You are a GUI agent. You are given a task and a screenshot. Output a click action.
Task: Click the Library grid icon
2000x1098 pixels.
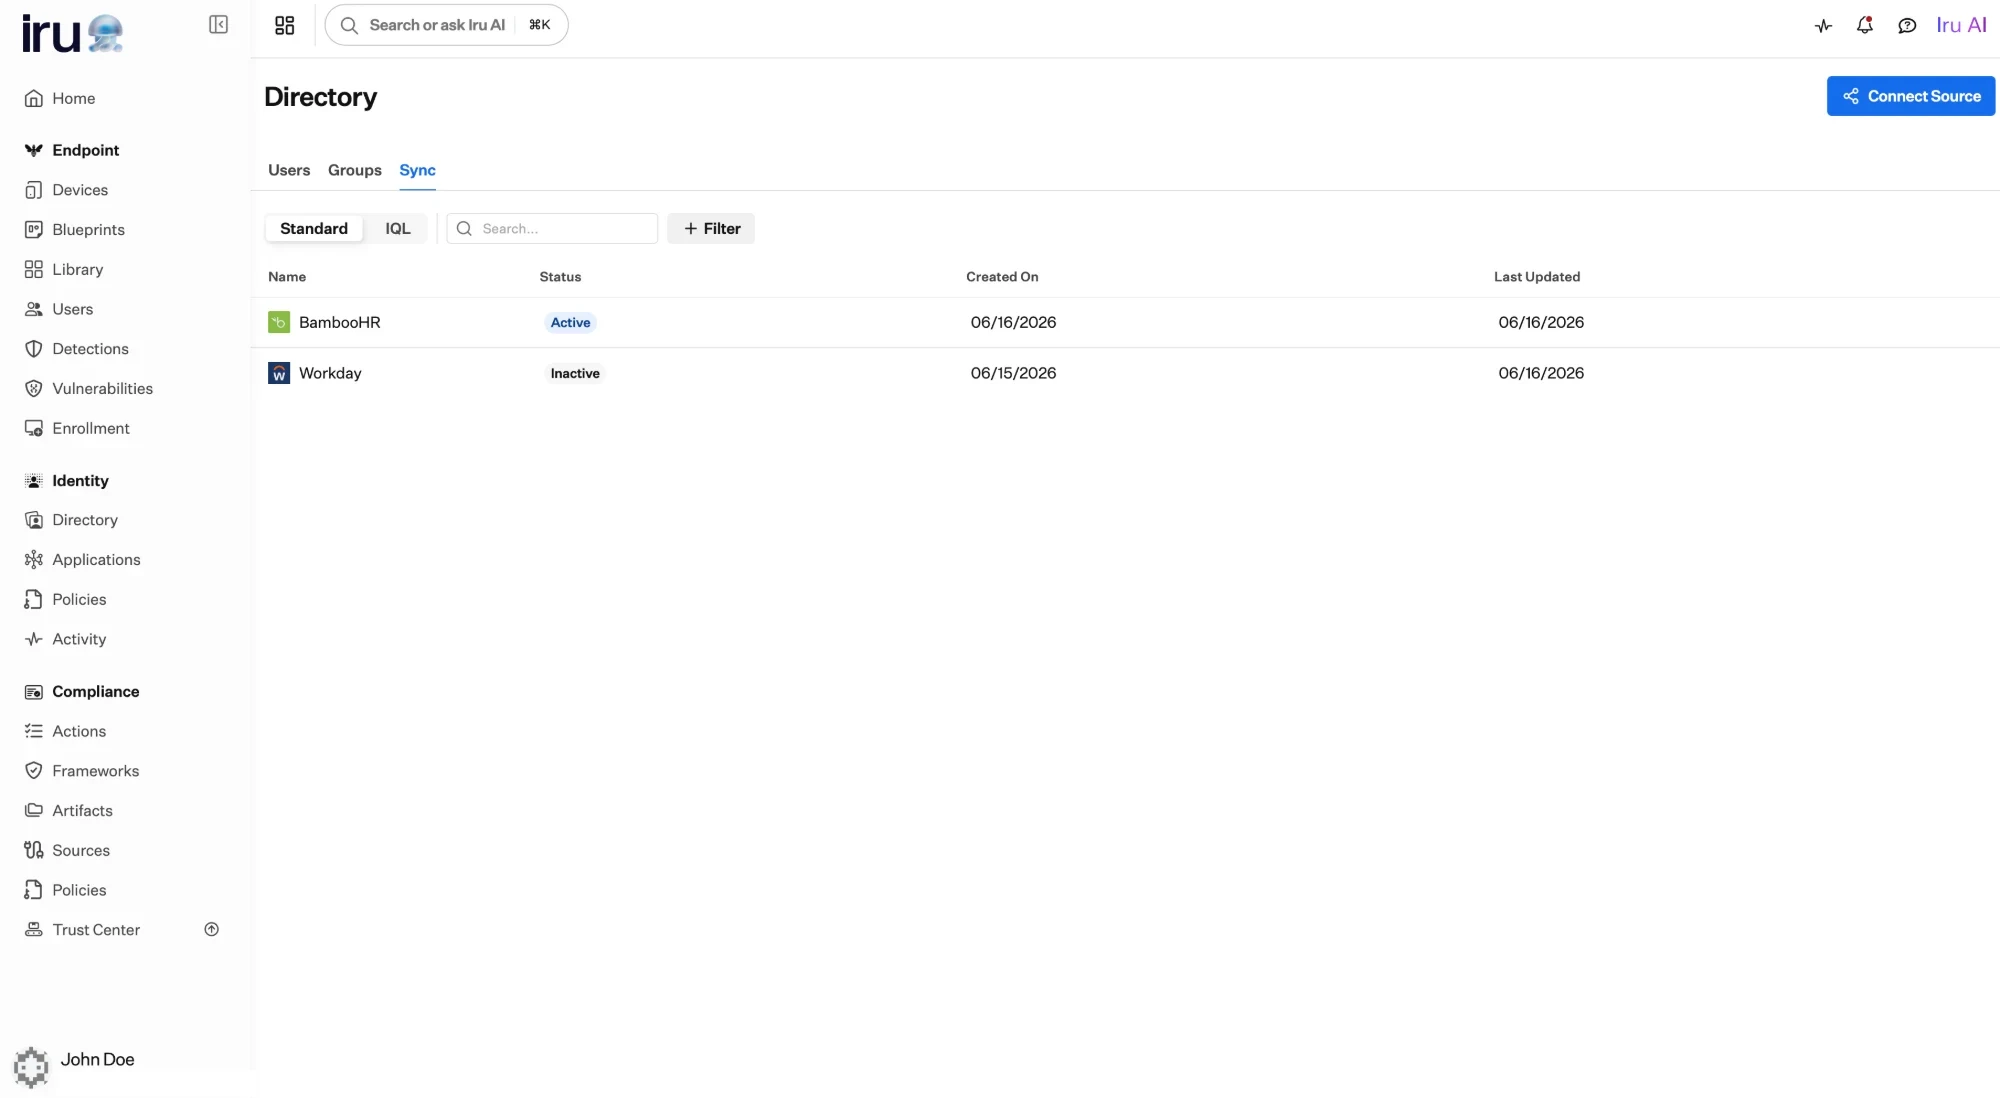(x=34, y=270)
